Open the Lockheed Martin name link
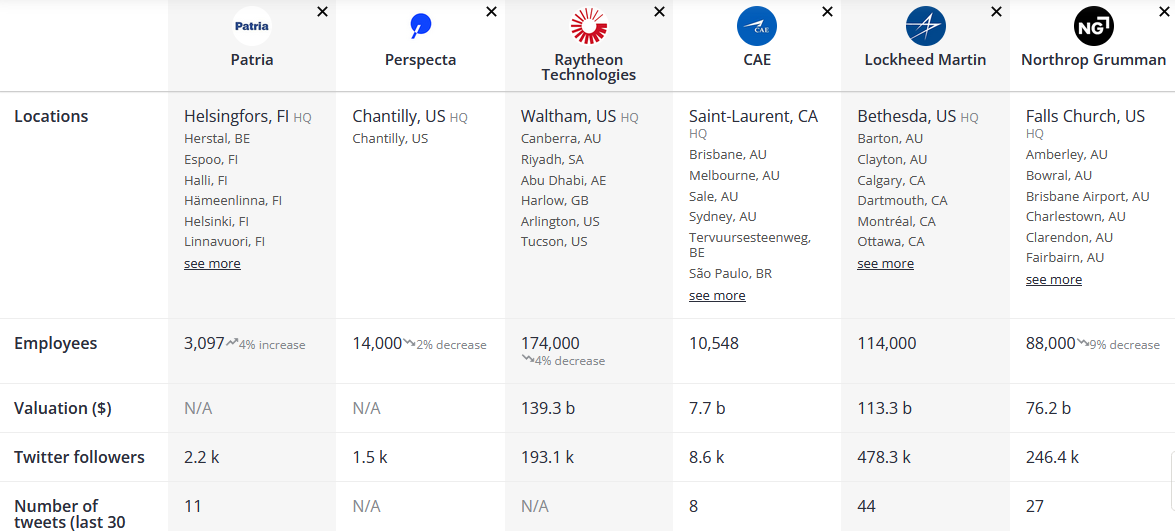 tap(925, 60)
